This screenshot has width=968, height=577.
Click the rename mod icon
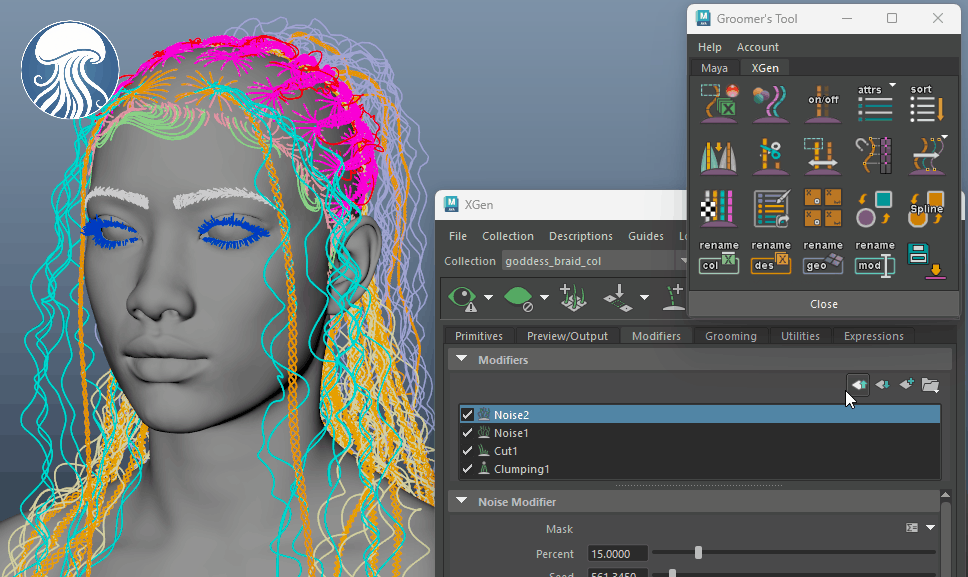pyautogui.click(x=875, y=258)
